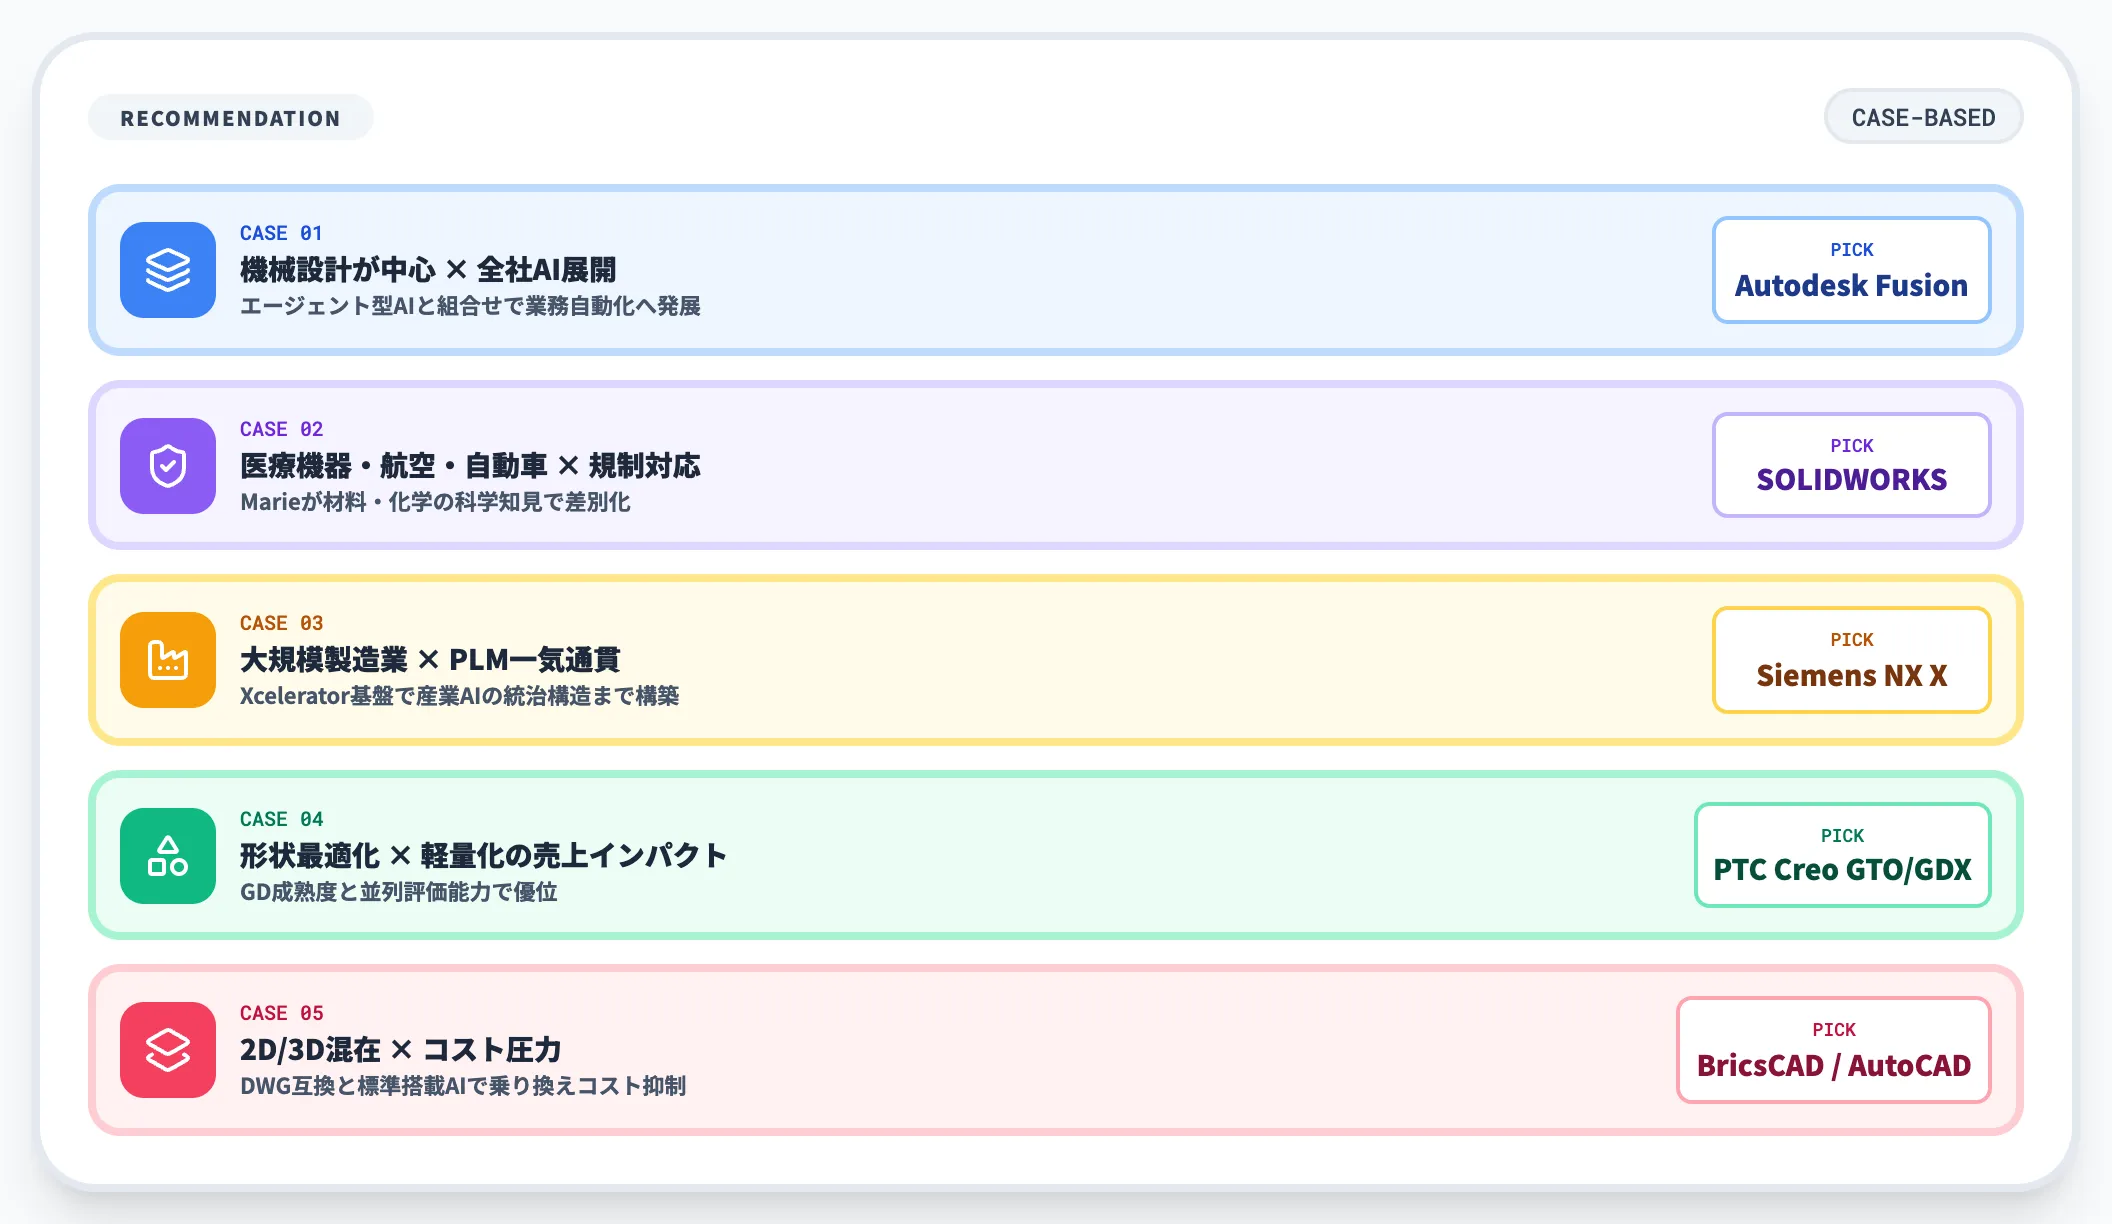2112x1224 pixels.
Task: Select the BricsCAD / AutoCAD pick card
Action: tap(1833, 1048)
